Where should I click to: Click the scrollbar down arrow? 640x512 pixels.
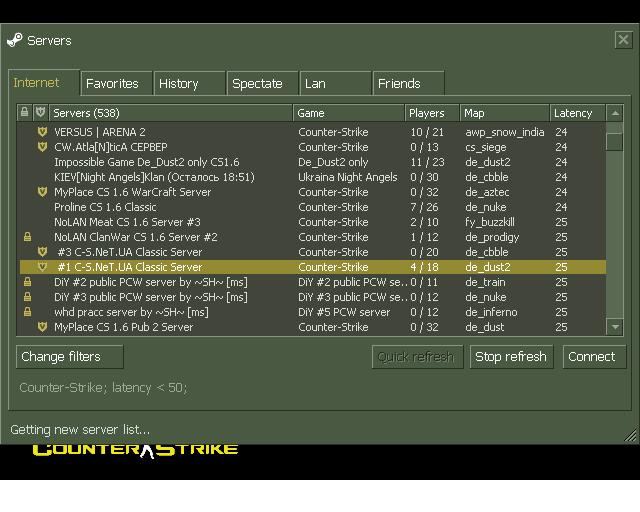click(615, 327)
